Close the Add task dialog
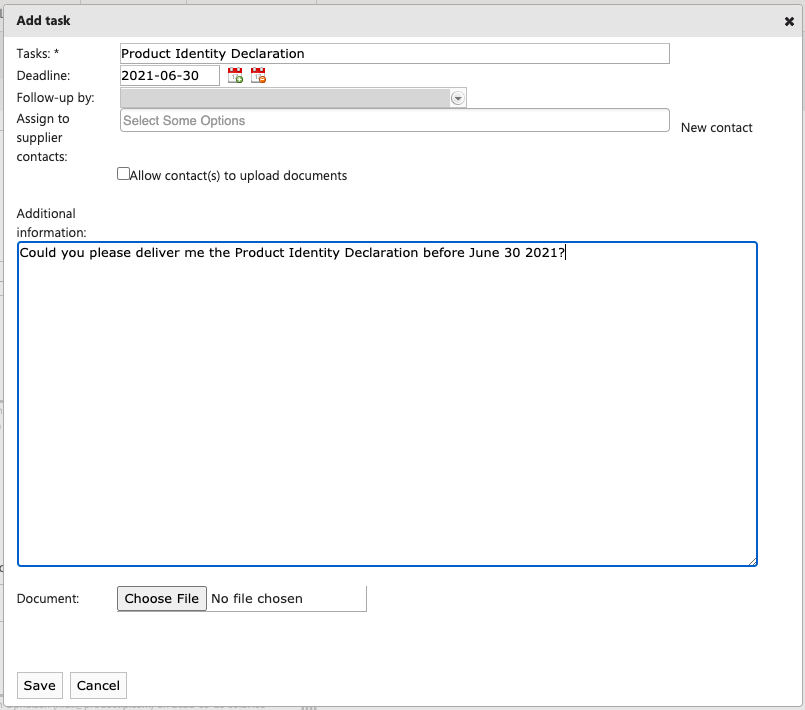The image size is (805, 710). point(789,21)
